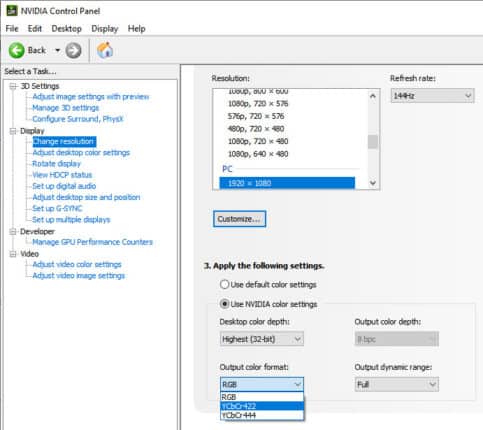Viewport: 483px width, 430px height.
Task: Collapse the Display tree node
Action: click(x=13, y=131)
